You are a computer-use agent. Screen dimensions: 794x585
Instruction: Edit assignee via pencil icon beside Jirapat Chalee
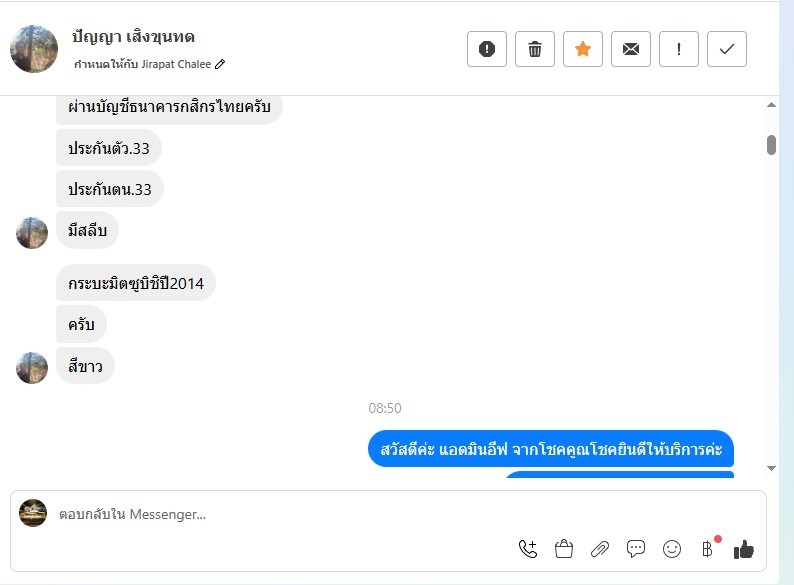coord(220,64)
